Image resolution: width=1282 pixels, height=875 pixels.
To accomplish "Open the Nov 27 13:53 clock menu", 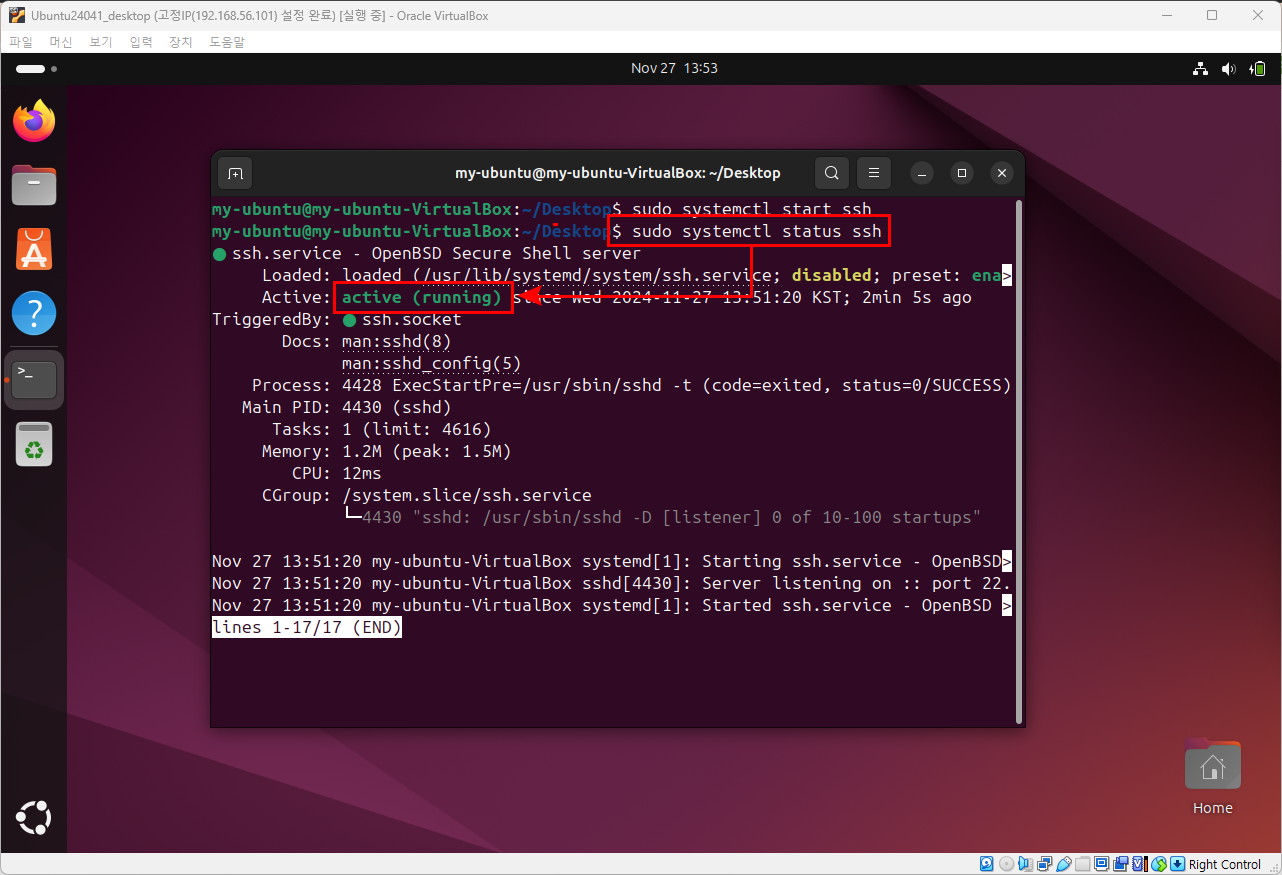I will click(x=674, y=68).
